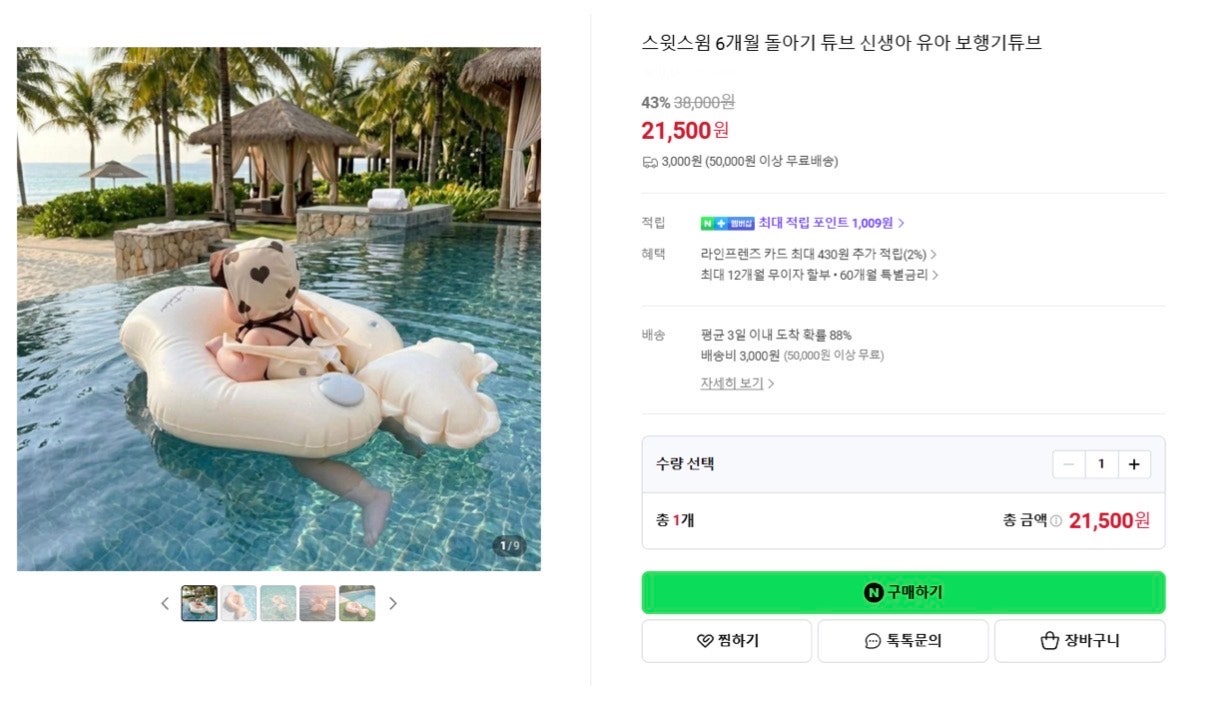Open next image with right carousel chevron
Viewport: 1206px width, 715px height.
coord(393,603)
